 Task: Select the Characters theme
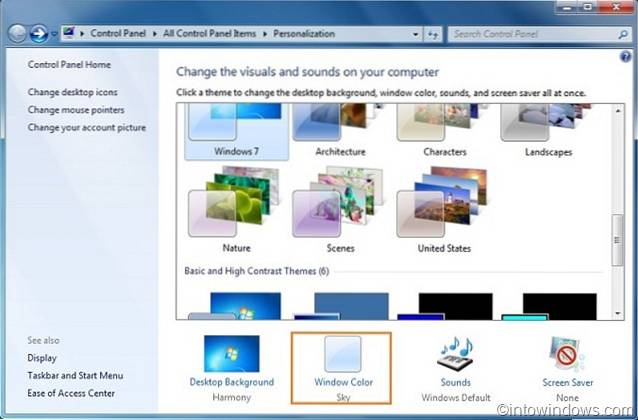pyautogui.click(x=445, y=131)
